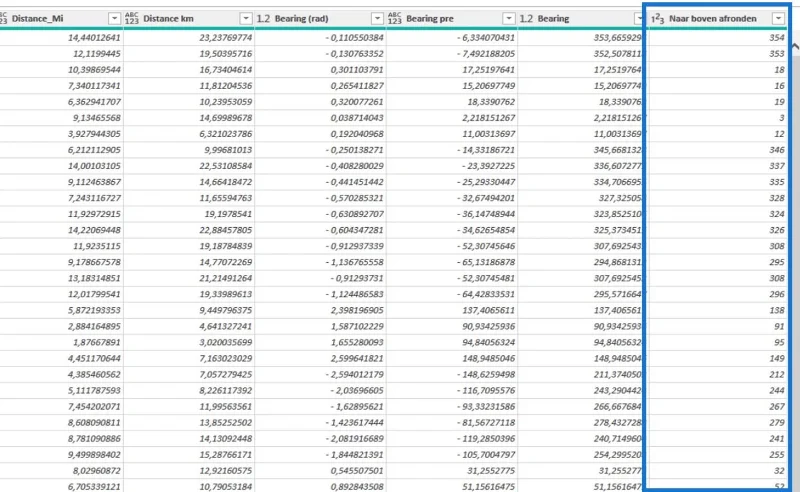Select cell 23,23769774 in Distance km
Viewport: 800px width, 492px height.
(x=226, y=37)
